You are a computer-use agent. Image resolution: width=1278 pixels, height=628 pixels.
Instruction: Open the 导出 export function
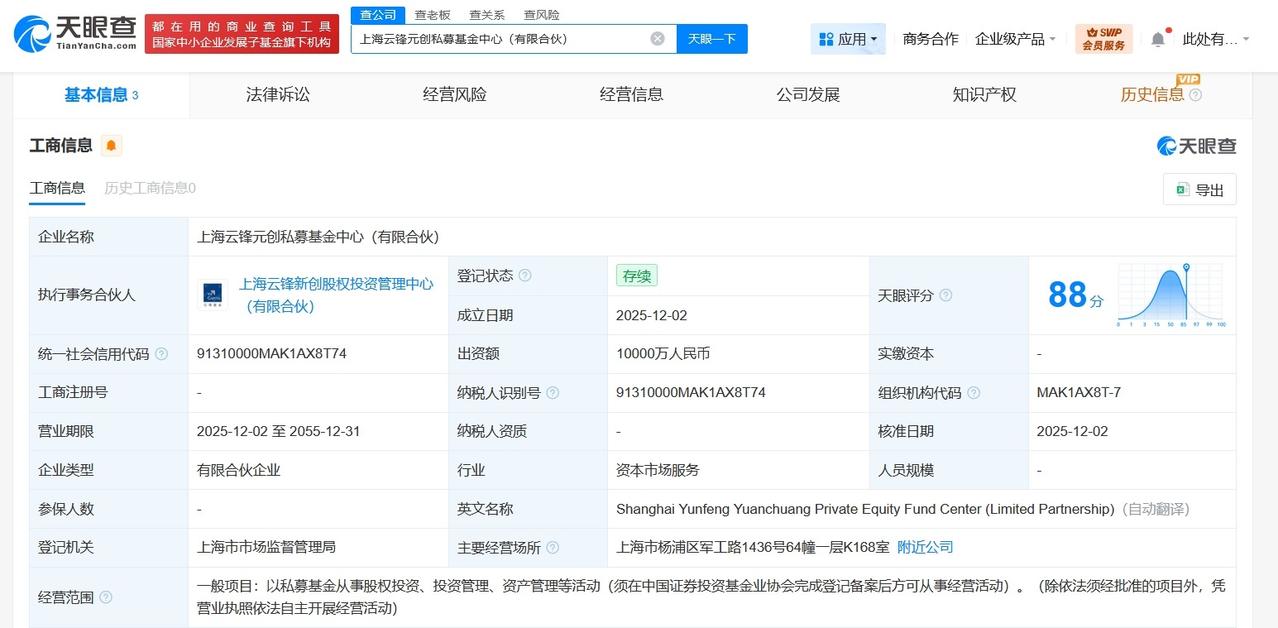tap(1199, 189)
